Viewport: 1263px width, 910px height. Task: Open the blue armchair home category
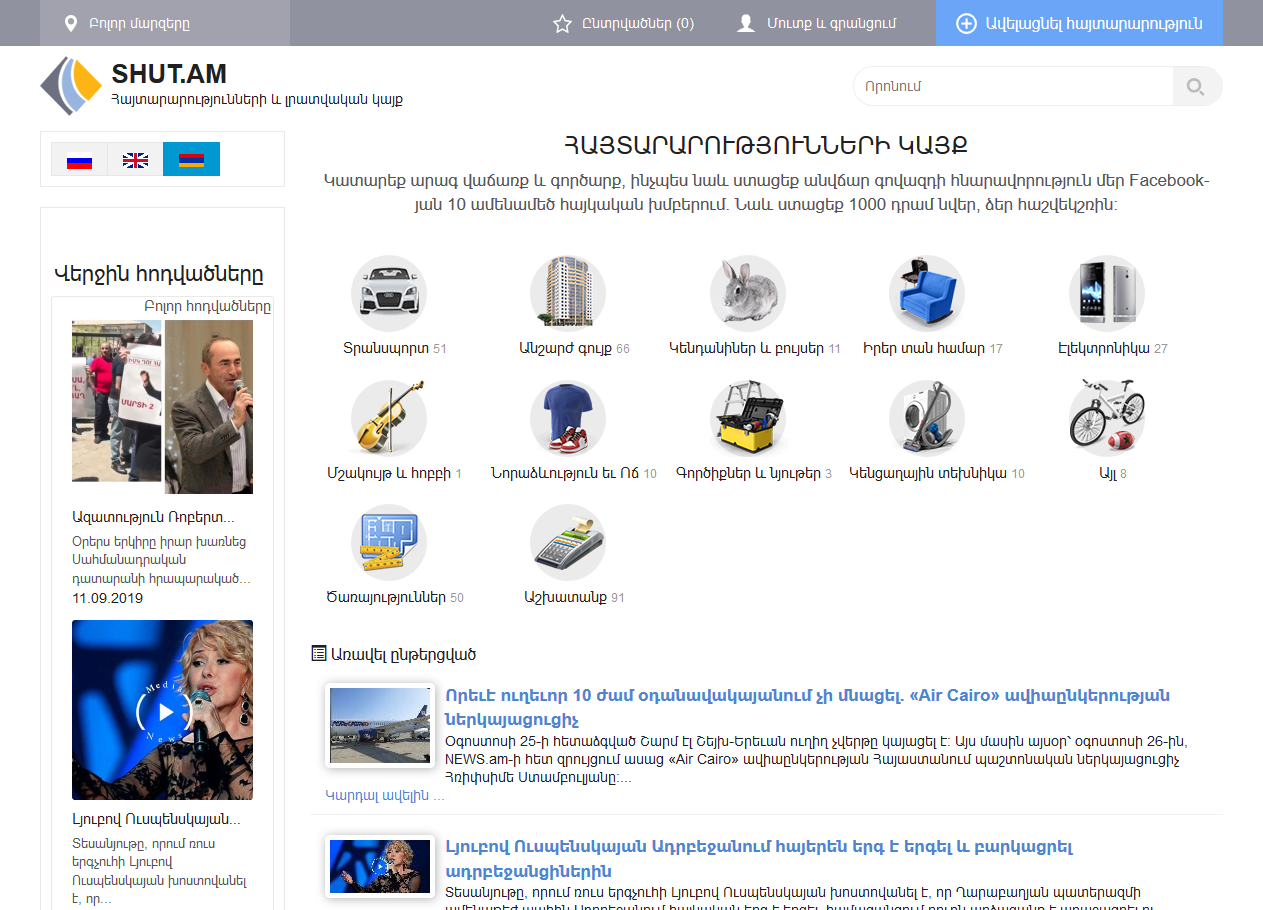coord(926,293)
